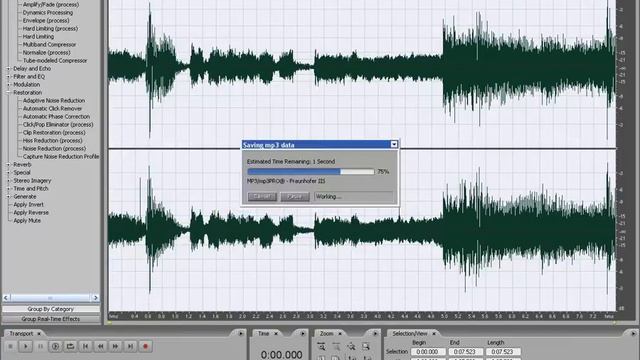Viewport: 640px width, 360px height.
Task: Select the Transport tab
Action: 21,333
